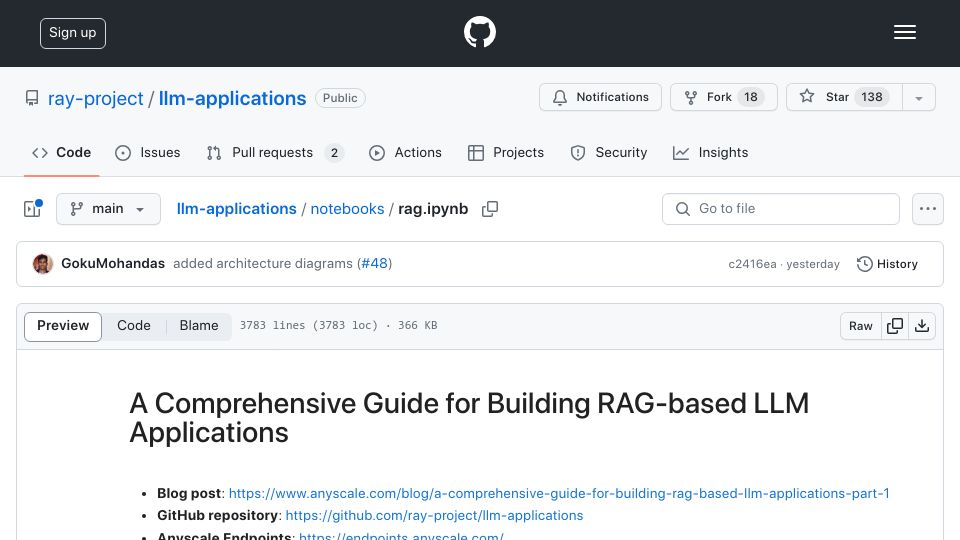
Task: Open the Projects tab
Action: click(x=506, y=152)
